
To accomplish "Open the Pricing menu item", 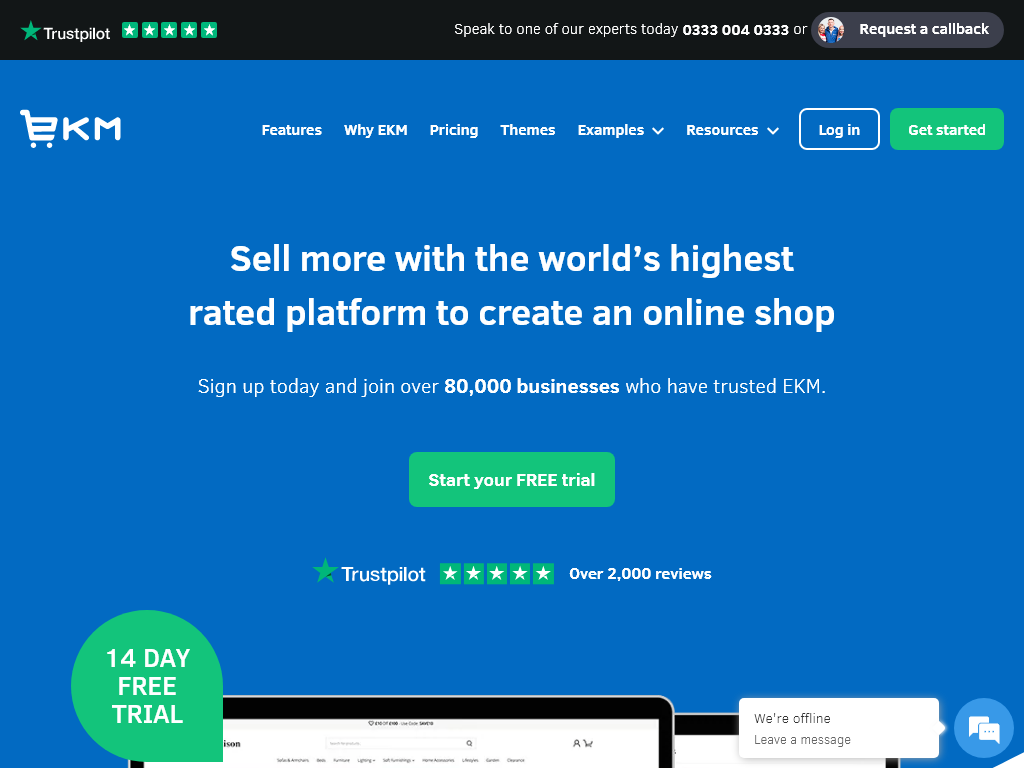I will (454, 130).
